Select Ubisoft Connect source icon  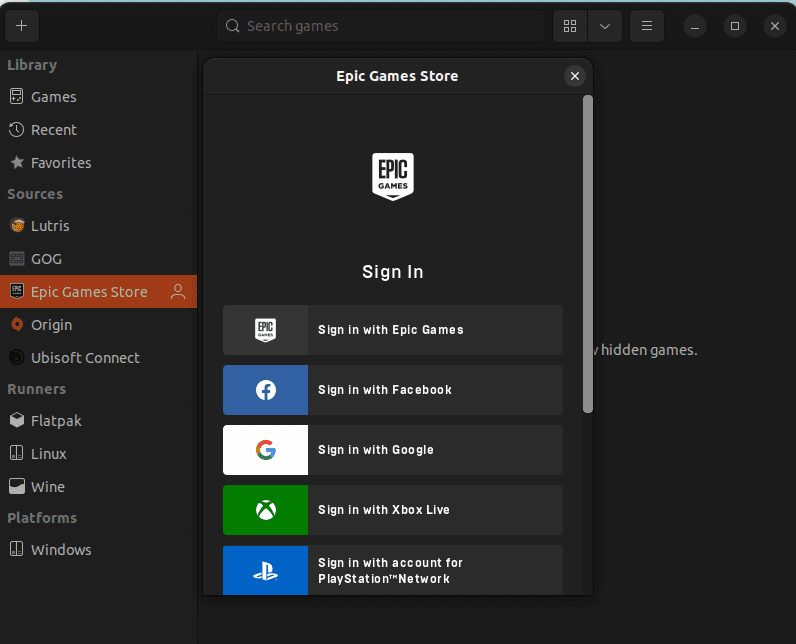[x=17, y=358]
